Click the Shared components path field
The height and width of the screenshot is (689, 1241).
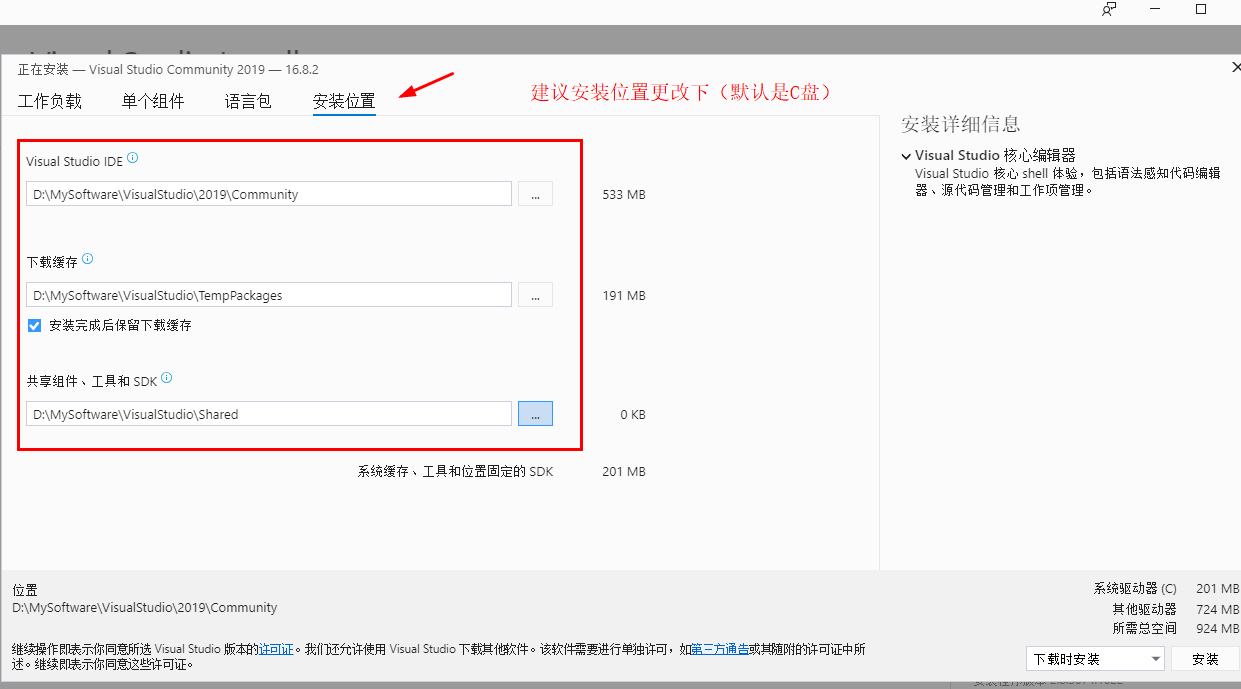click(x=269, y=414)
